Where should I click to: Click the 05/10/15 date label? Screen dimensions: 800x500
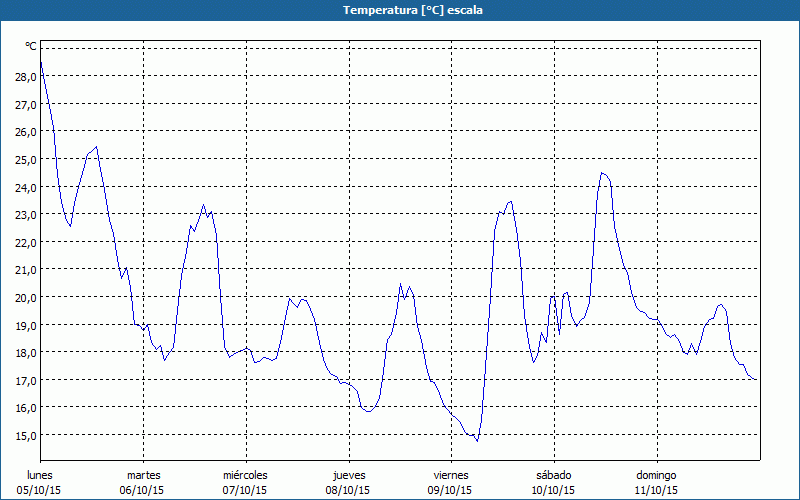coord(40,490)
